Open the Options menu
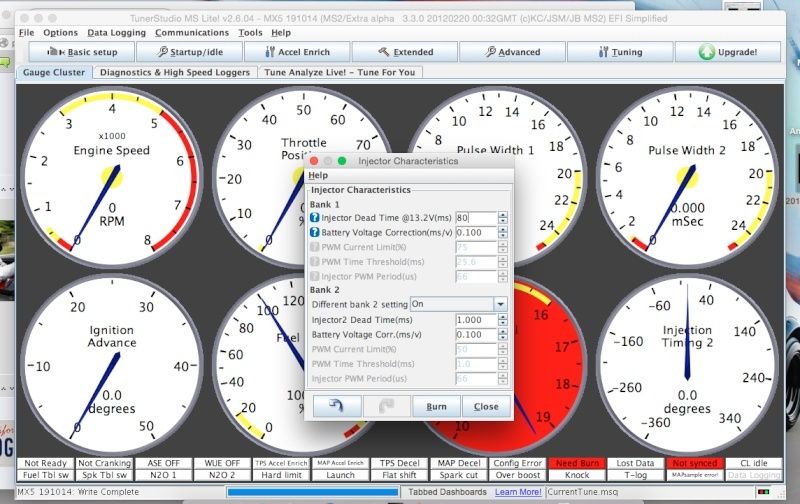 (60, 33)
